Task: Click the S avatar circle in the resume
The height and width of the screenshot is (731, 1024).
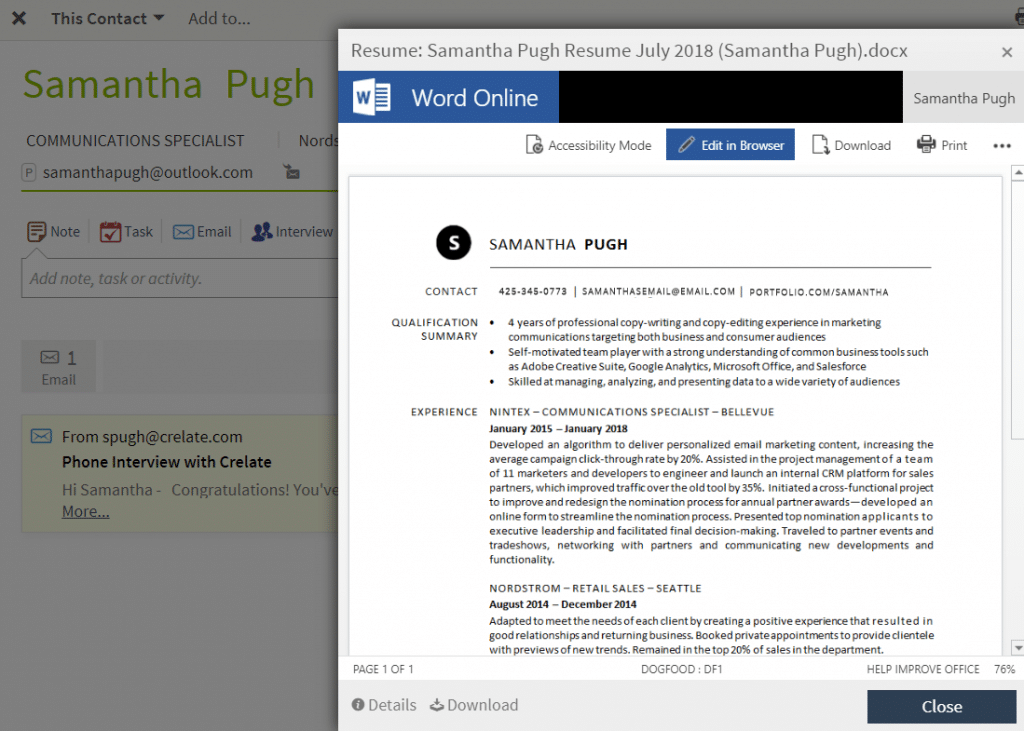Action: point(453,242)
